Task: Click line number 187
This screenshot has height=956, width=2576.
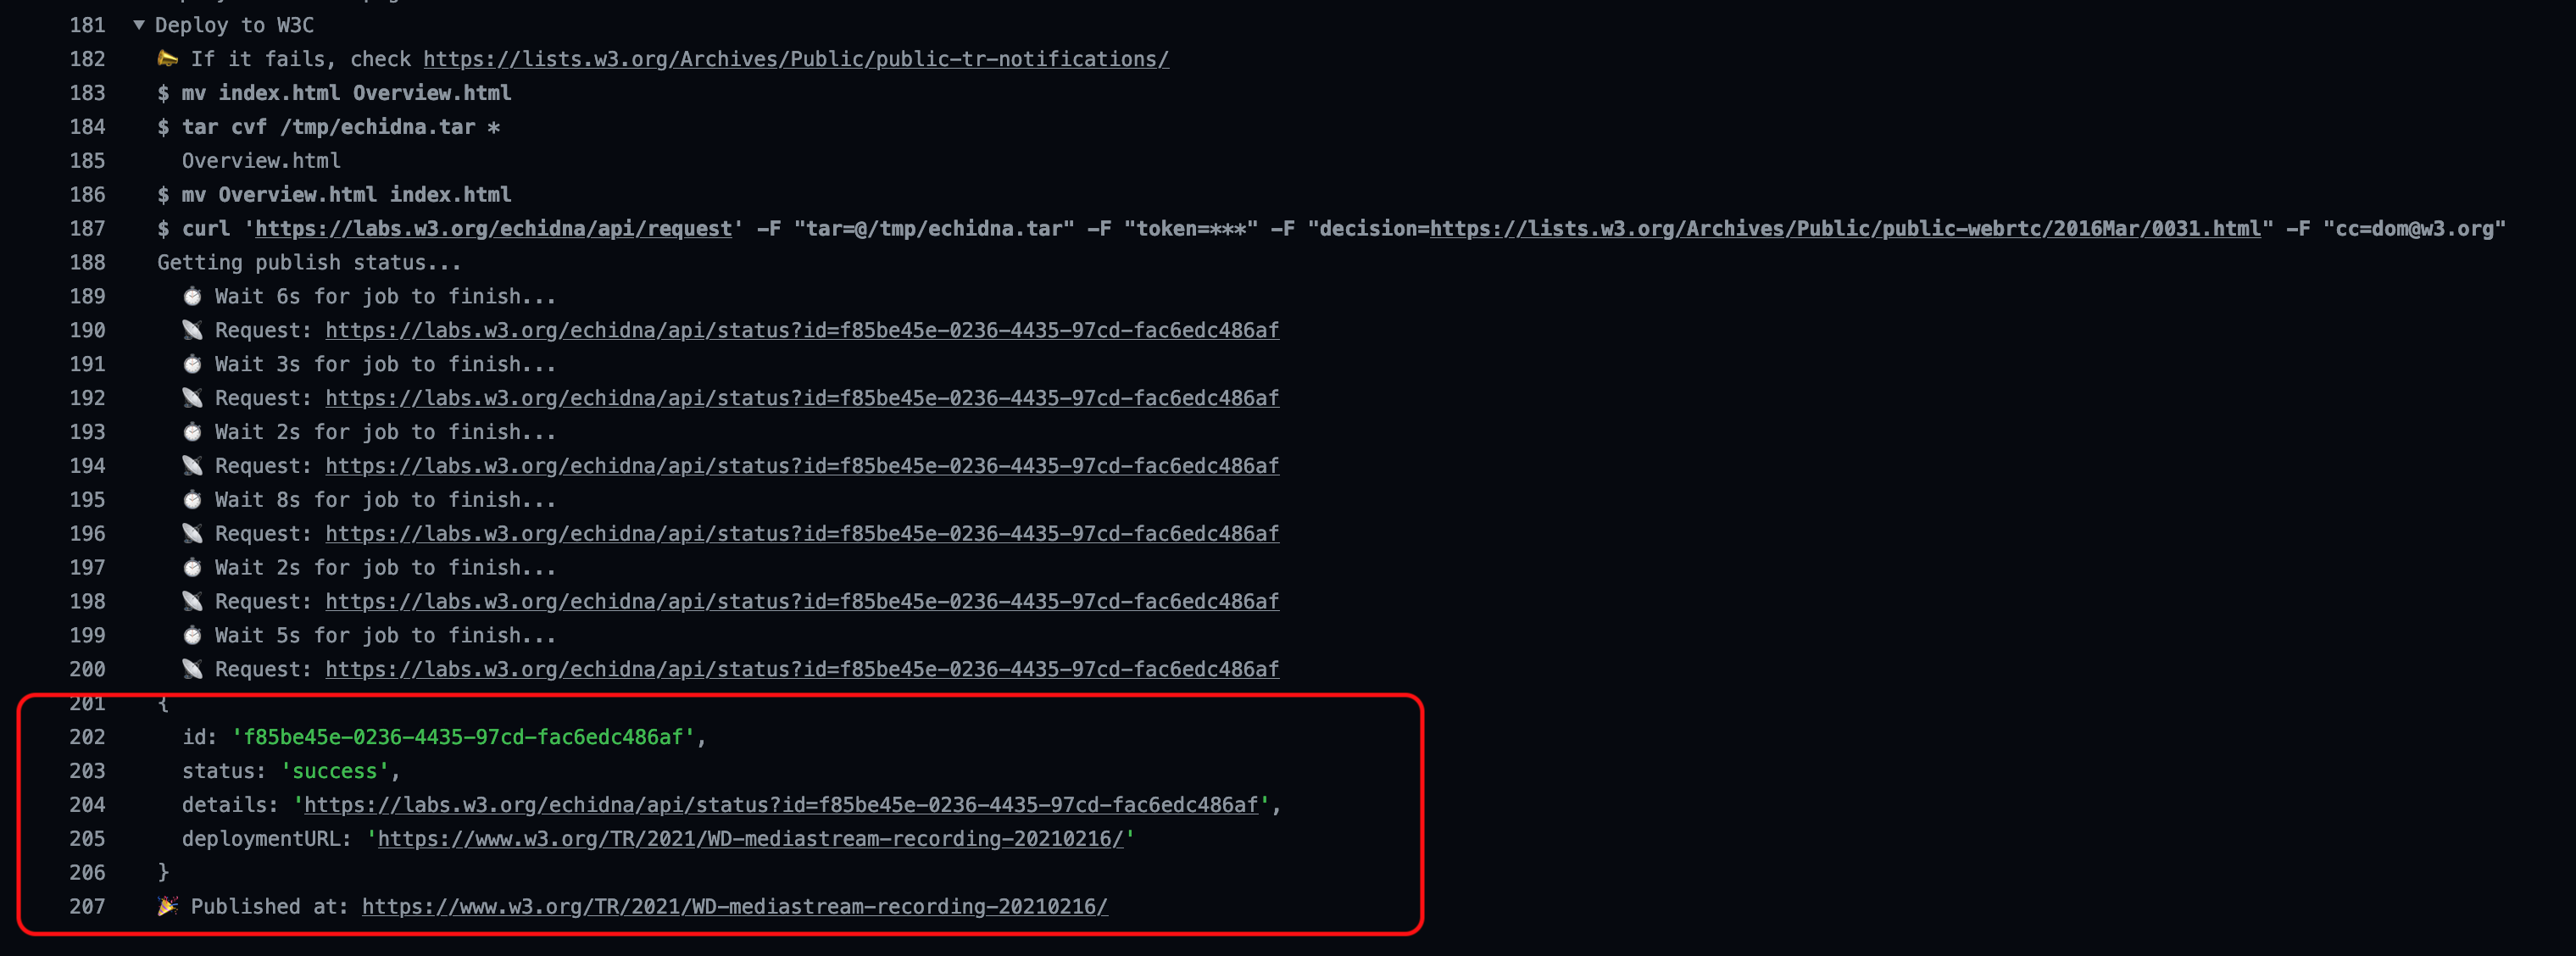Action: [87, 229]
